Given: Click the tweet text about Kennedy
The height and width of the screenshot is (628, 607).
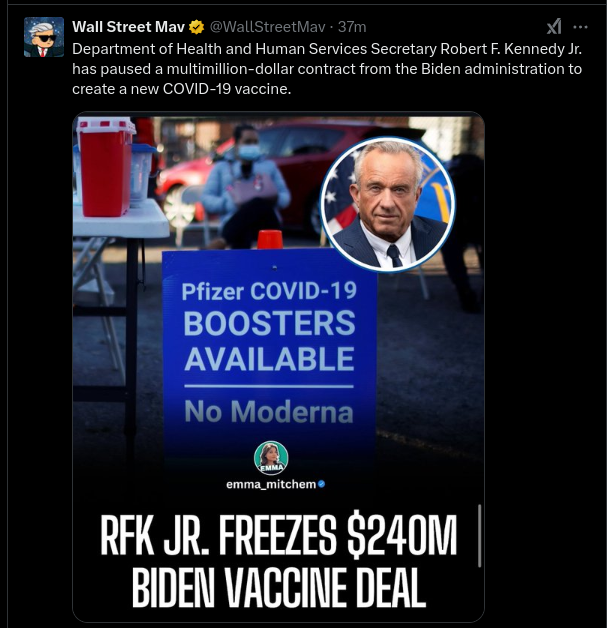Looking at the screenshot, I should coord(327,69).
